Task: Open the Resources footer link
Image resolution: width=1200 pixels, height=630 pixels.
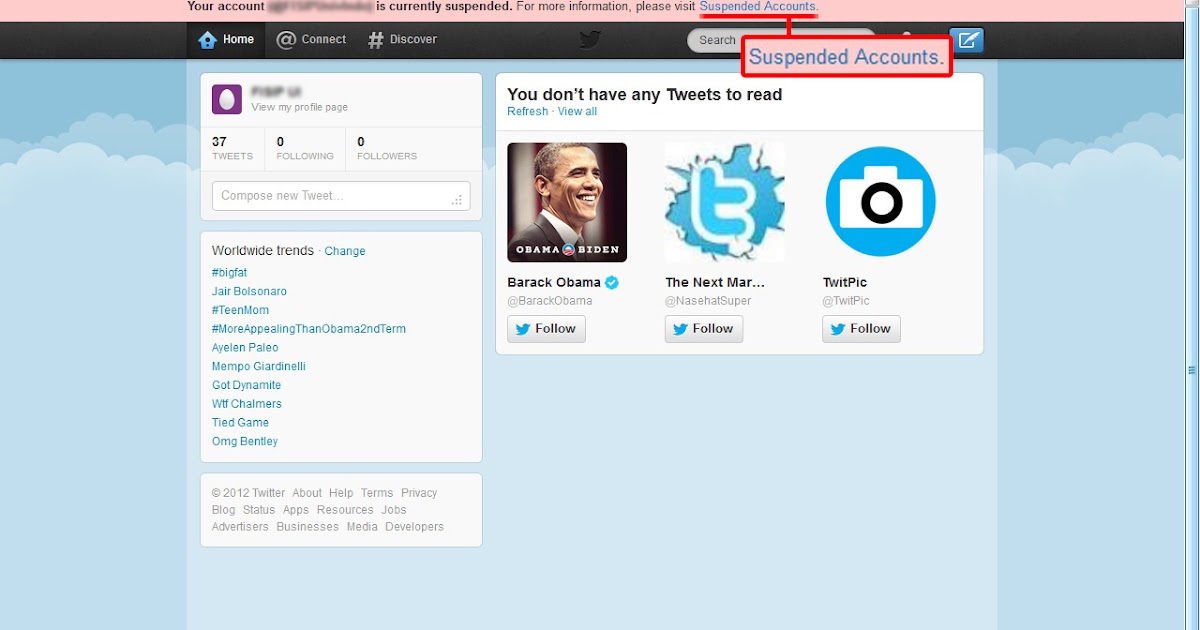Action: click(x=345, y=510)
